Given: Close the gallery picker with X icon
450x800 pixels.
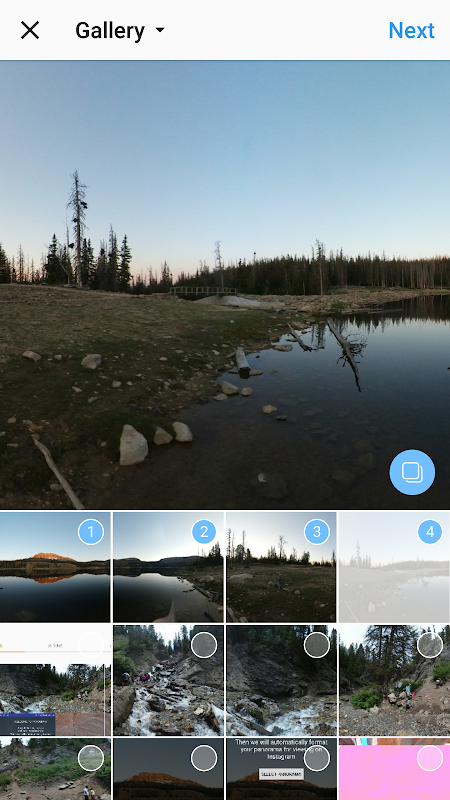Looking at the screenshot, I should (x=30, y=31).
